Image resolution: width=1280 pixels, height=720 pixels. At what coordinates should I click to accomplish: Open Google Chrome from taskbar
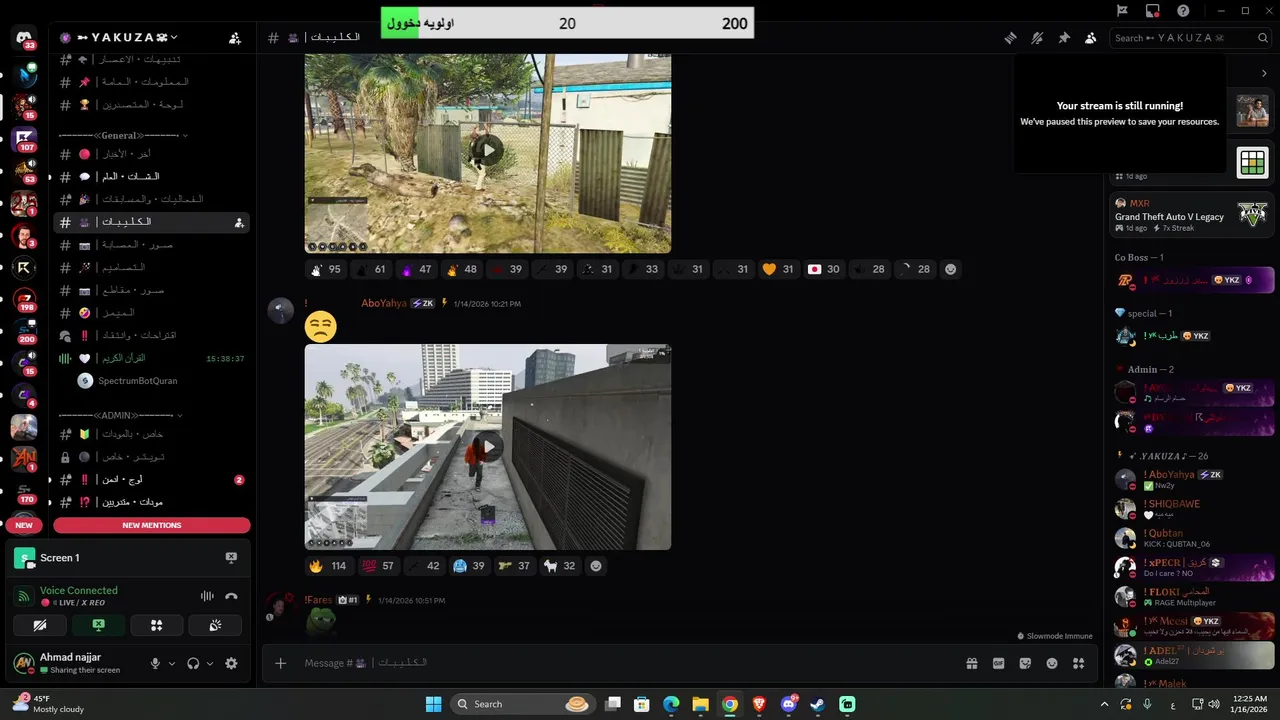pos(730,704)
